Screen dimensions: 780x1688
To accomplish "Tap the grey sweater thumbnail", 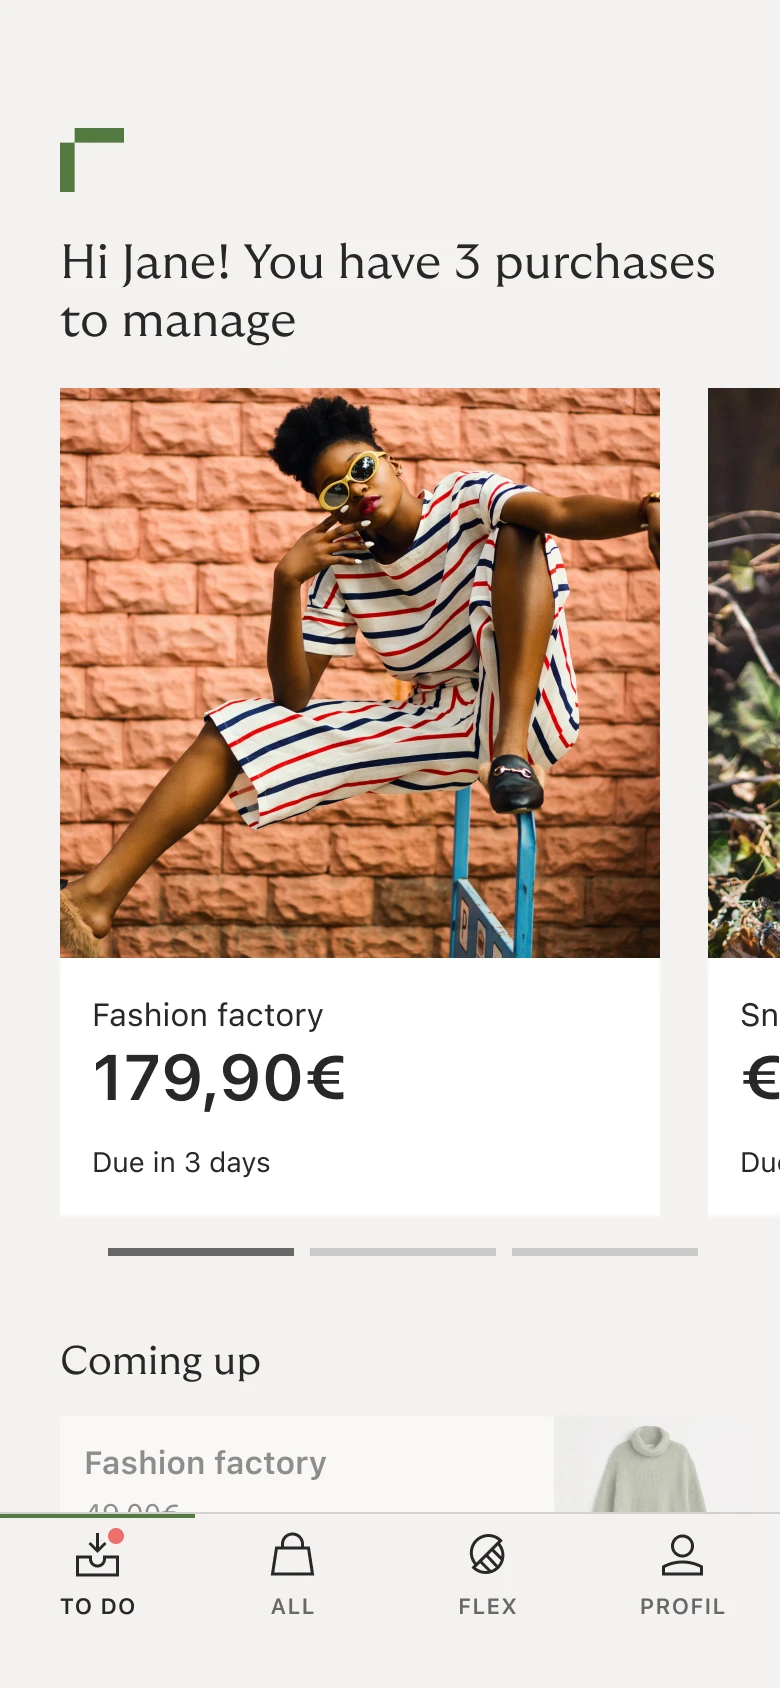I will 650,1467.
